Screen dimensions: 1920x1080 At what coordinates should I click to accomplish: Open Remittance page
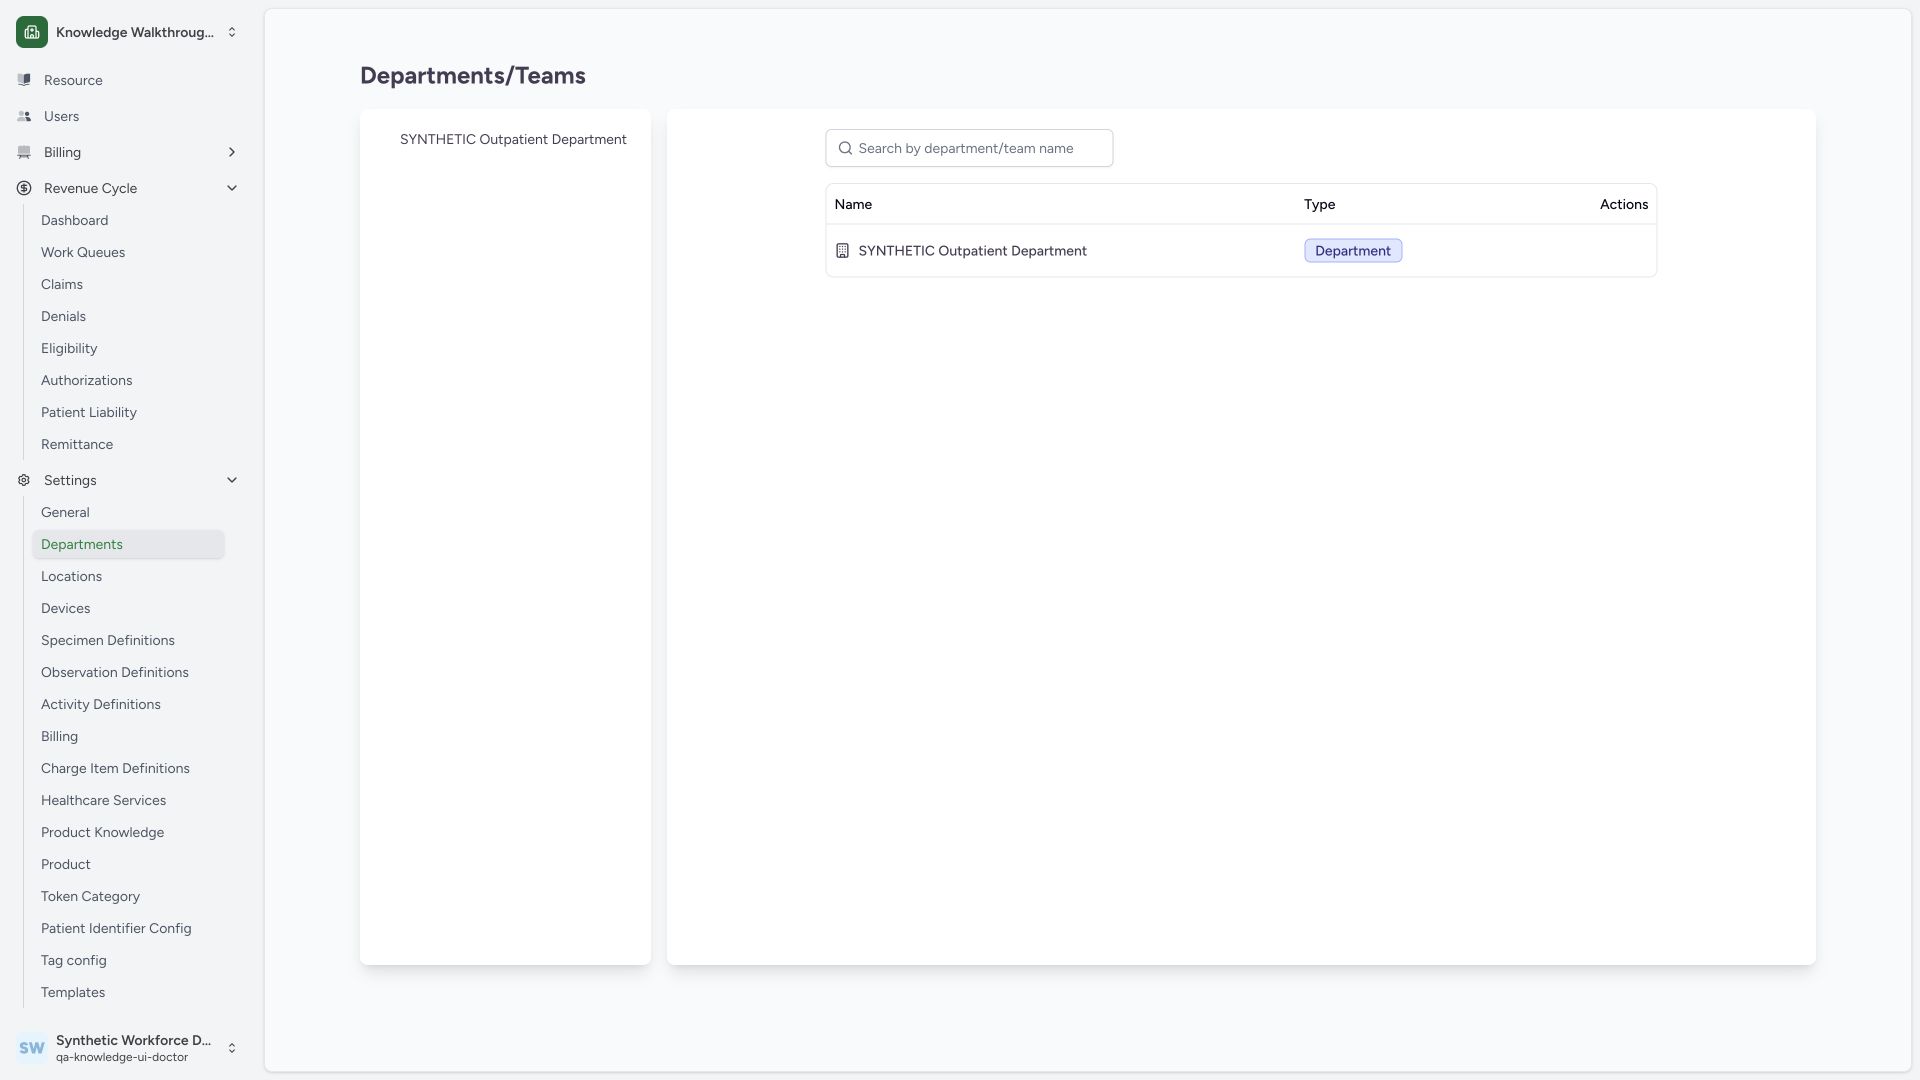point(77,444)
